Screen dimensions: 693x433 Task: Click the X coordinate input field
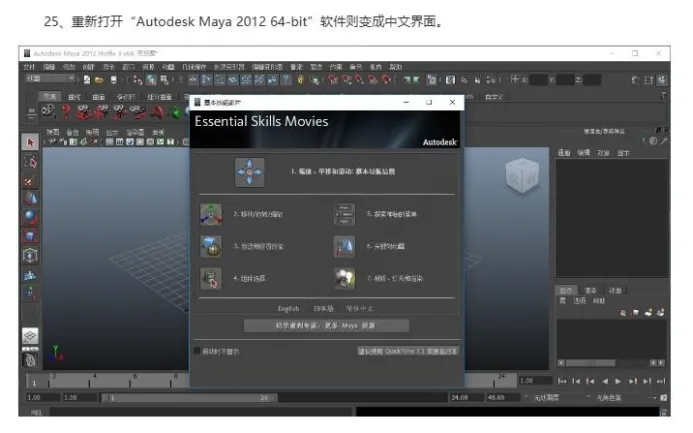(538, 80)
